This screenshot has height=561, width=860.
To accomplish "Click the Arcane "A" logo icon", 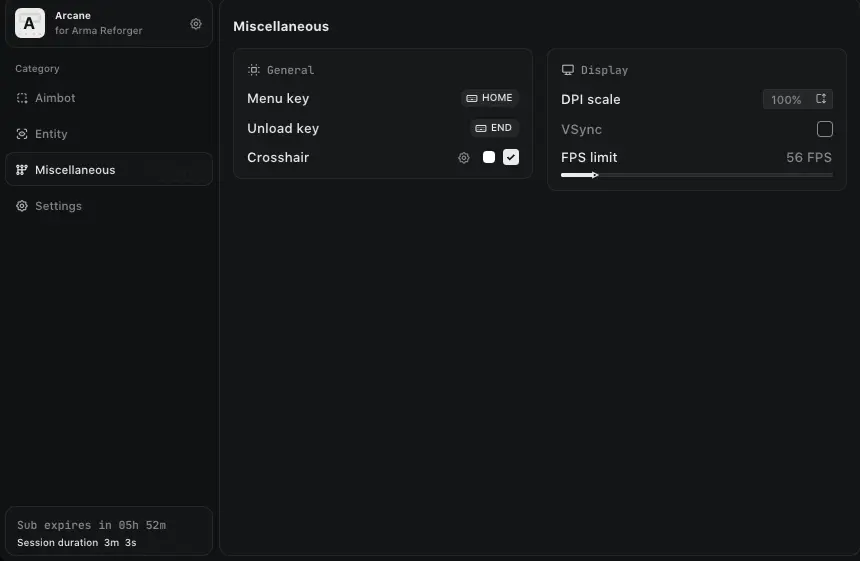I will (x=30, y=23).
